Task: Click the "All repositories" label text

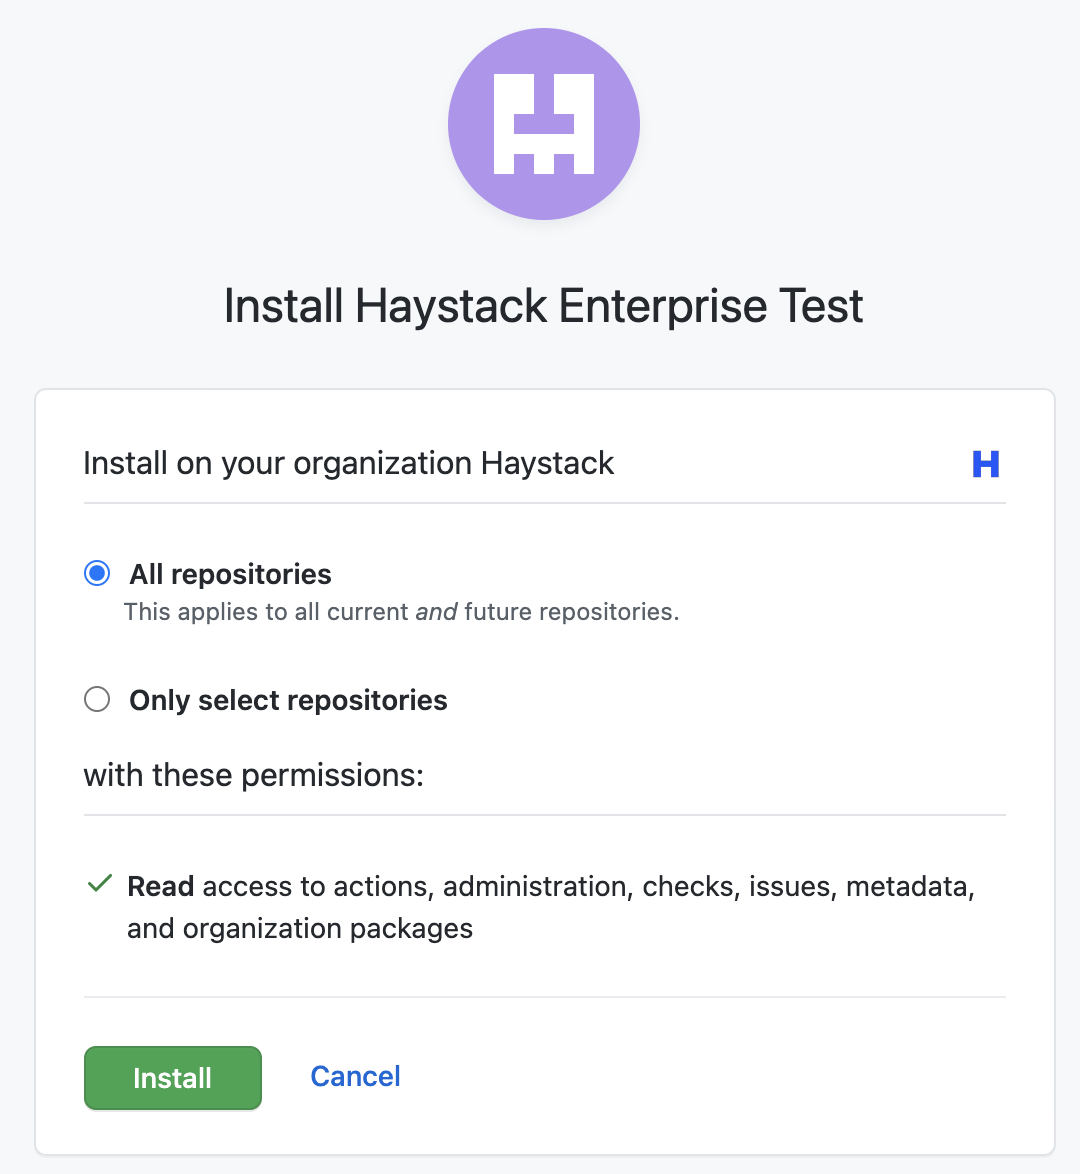Action: click(230, 574)
